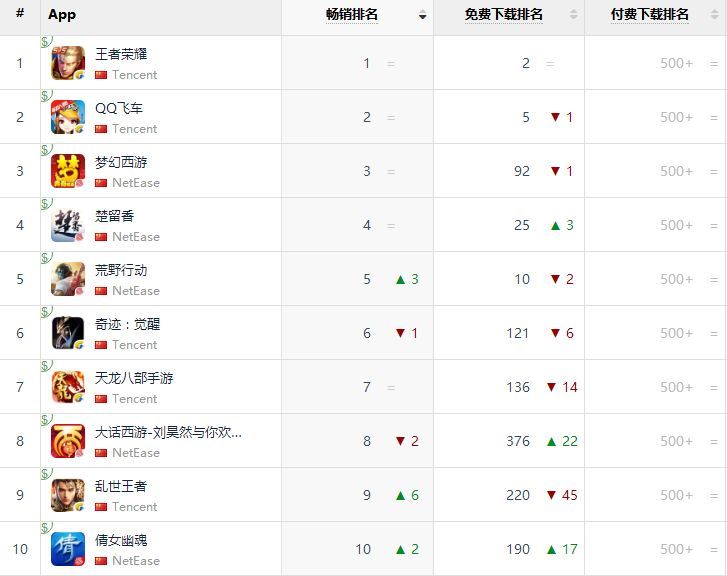Click the App column header
This screenshot has height=576, width=727.
[62, 15]
